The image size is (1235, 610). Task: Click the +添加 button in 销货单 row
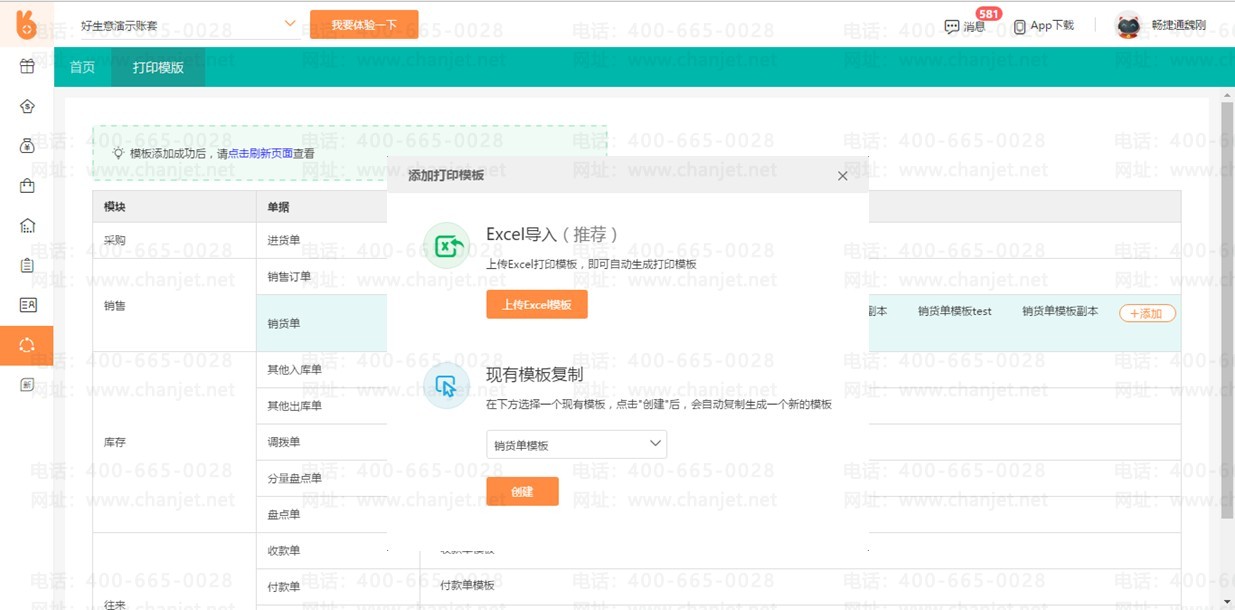tap(1147, 313)
